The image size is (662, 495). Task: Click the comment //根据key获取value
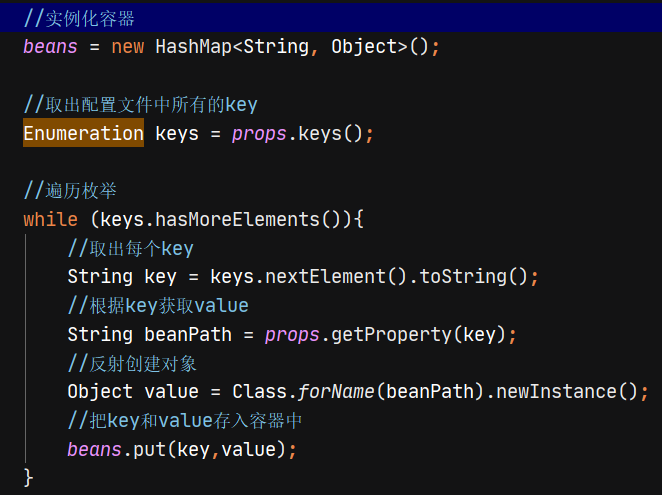(x=158, y=306)
